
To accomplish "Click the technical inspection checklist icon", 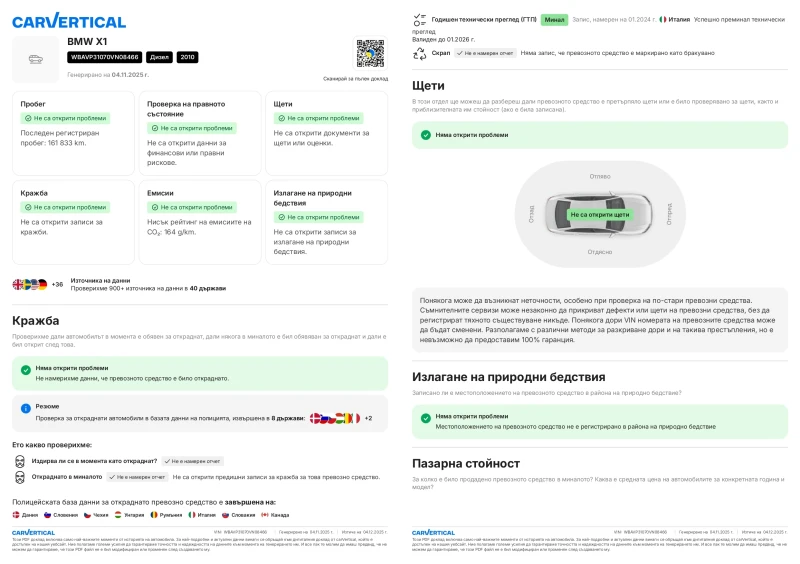I will click(420, 19).
